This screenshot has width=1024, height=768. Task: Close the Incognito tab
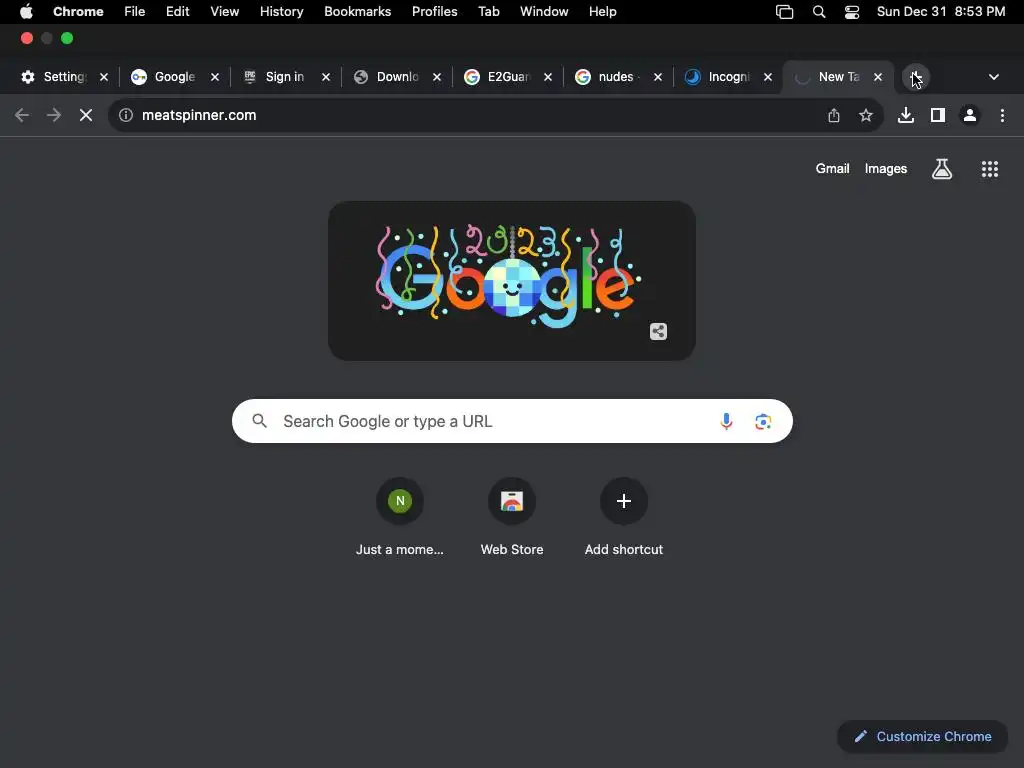[768, 77]
